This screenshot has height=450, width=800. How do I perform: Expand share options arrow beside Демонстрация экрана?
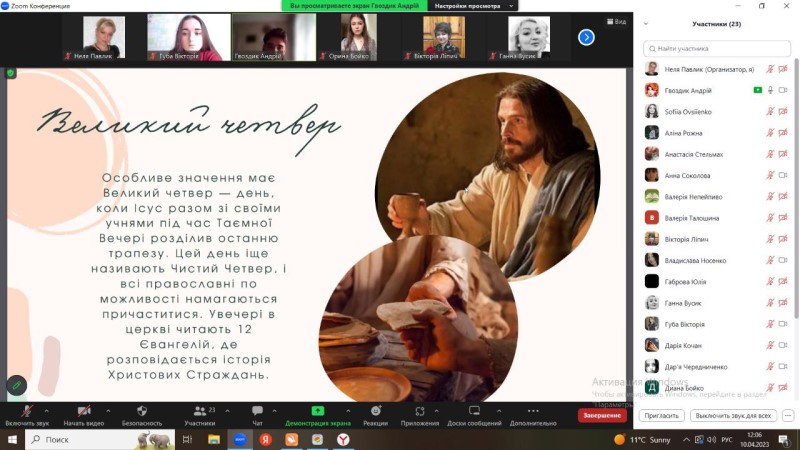point(348,411)
